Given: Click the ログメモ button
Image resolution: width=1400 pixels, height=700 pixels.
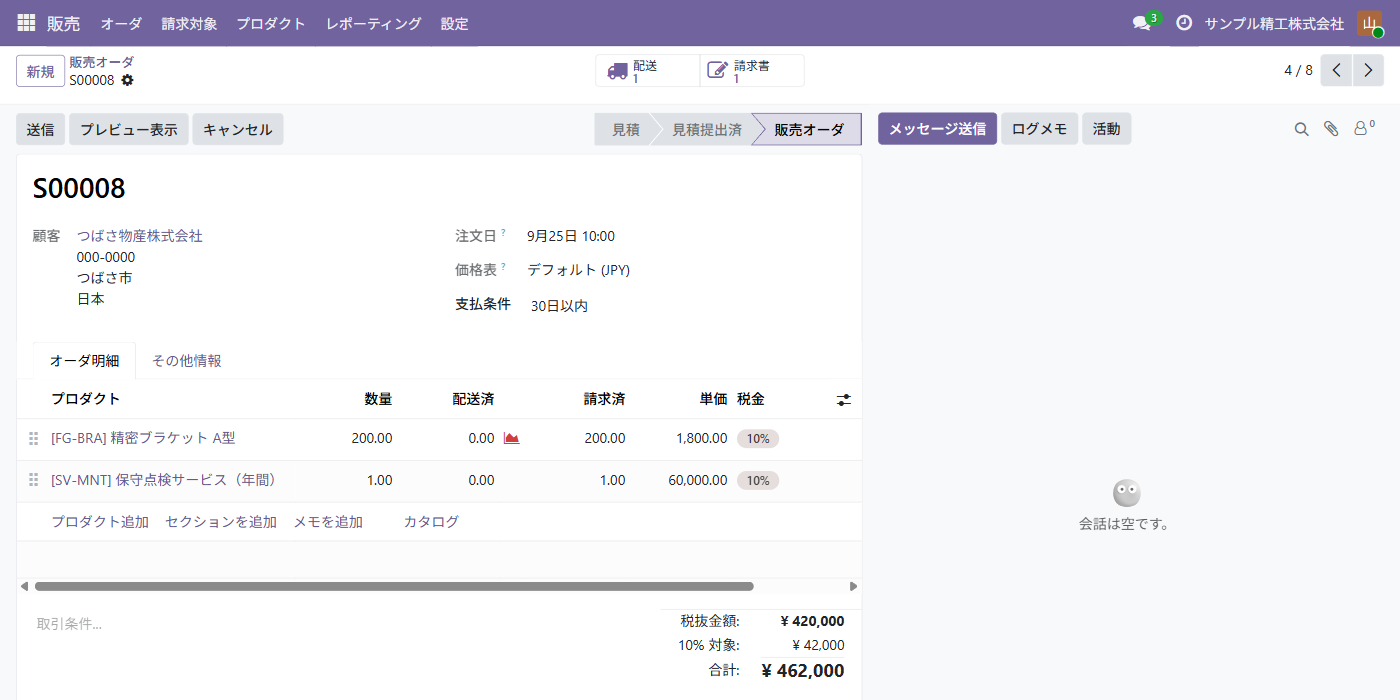Looking at the screenshot, I should (x=1040, y=129).
